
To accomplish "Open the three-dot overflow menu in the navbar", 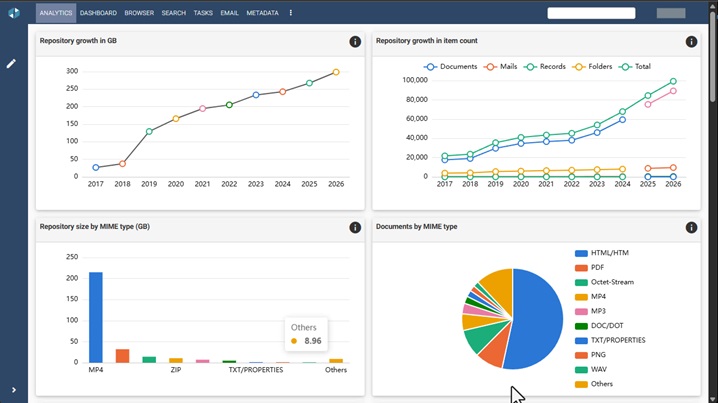I will [291, 13].
